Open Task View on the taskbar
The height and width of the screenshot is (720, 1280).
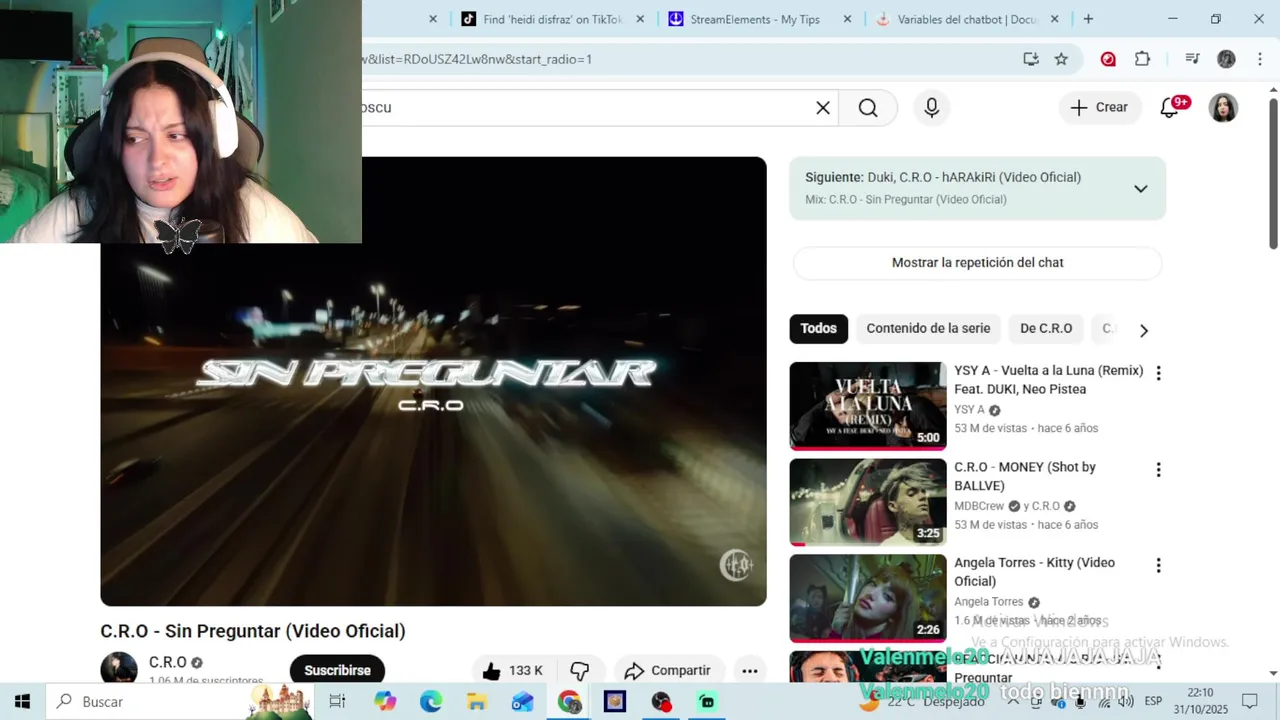point(337,702)
